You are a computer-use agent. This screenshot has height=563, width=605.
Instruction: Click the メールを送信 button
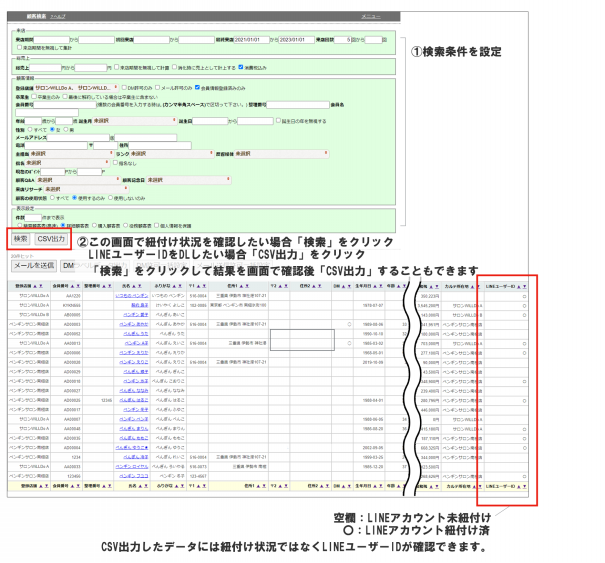coord(34,265)
